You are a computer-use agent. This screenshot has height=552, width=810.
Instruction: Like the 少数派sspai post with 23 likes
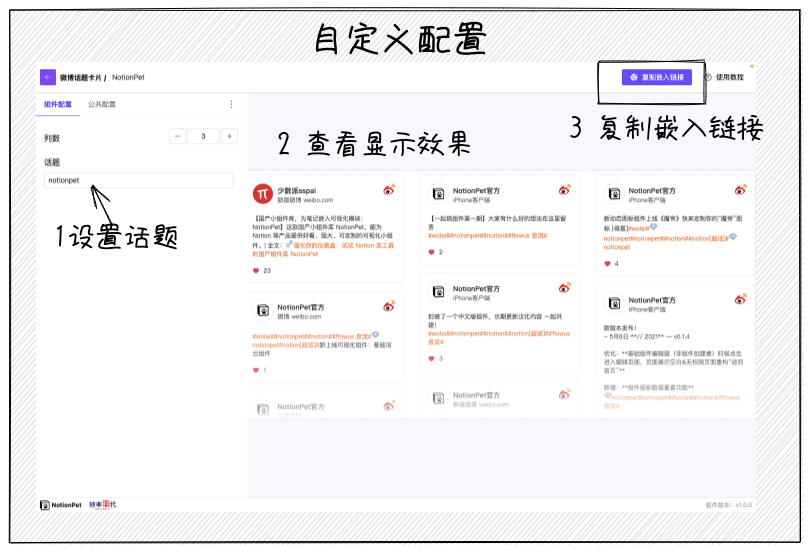[x=256, y=271]
